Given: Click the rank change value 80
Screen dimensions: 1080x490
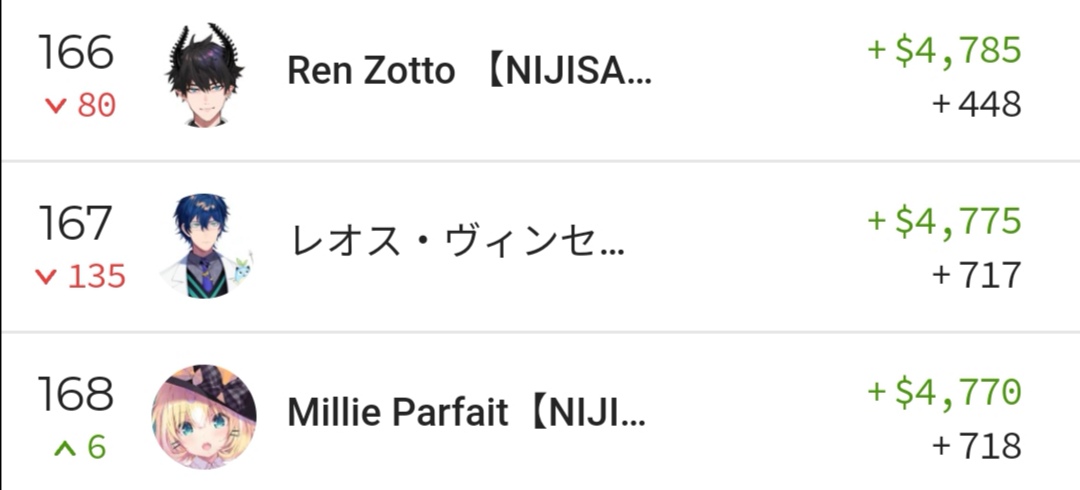Looking at the screenshot, I should point(97,106).
